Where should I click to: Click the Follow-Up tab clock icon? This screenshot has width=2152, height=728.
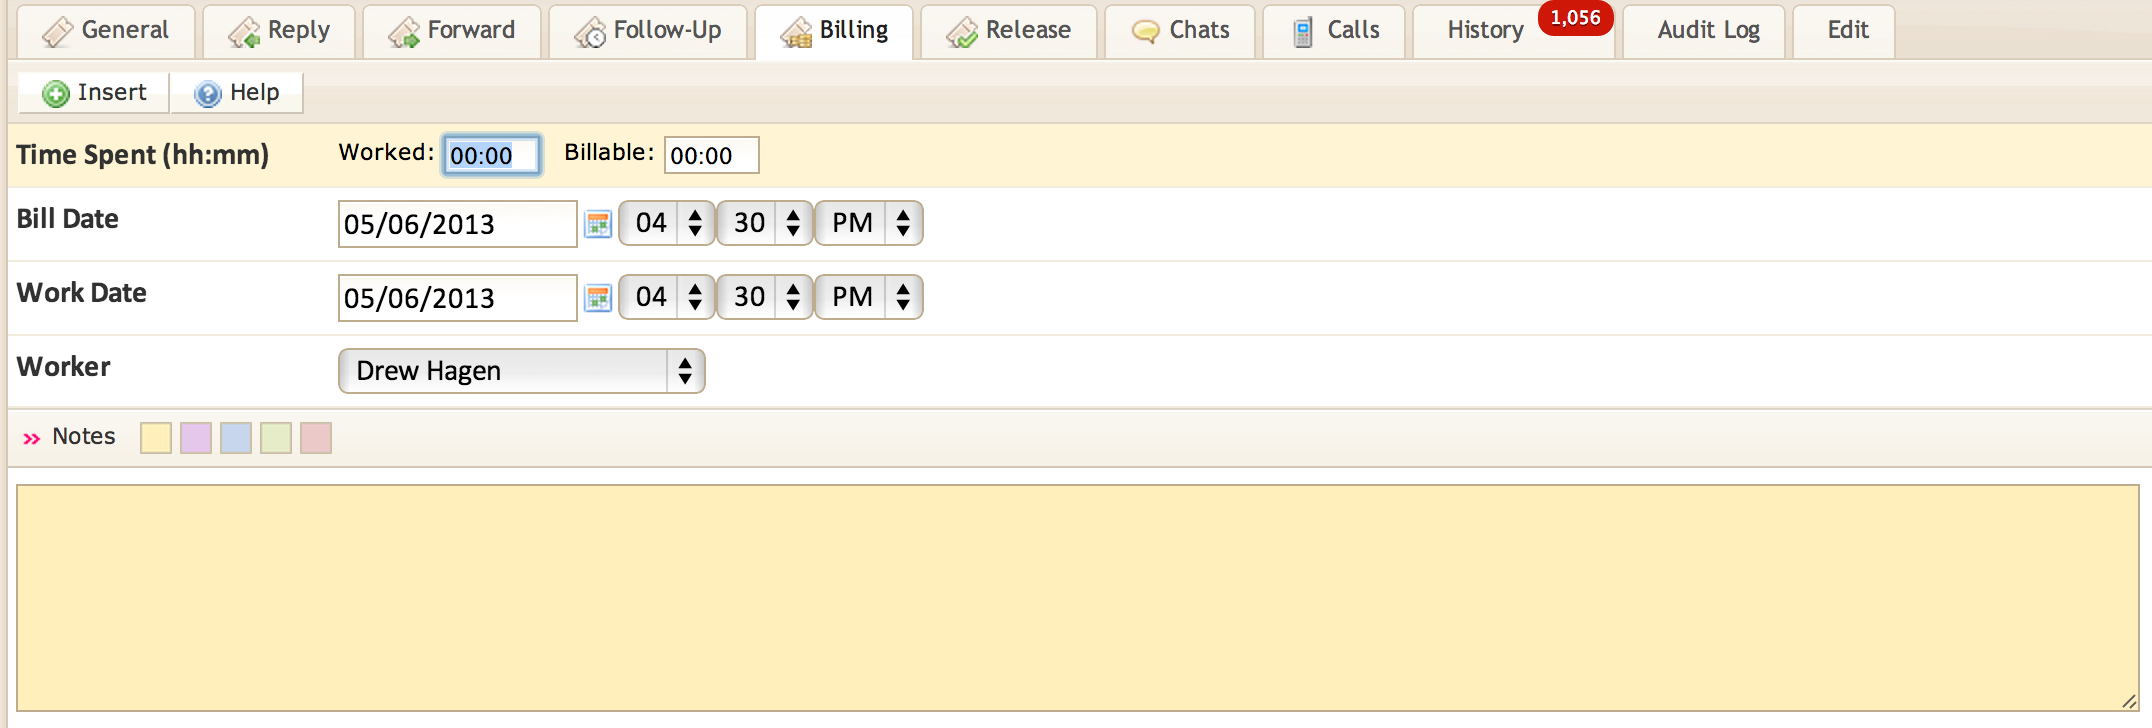590,32
